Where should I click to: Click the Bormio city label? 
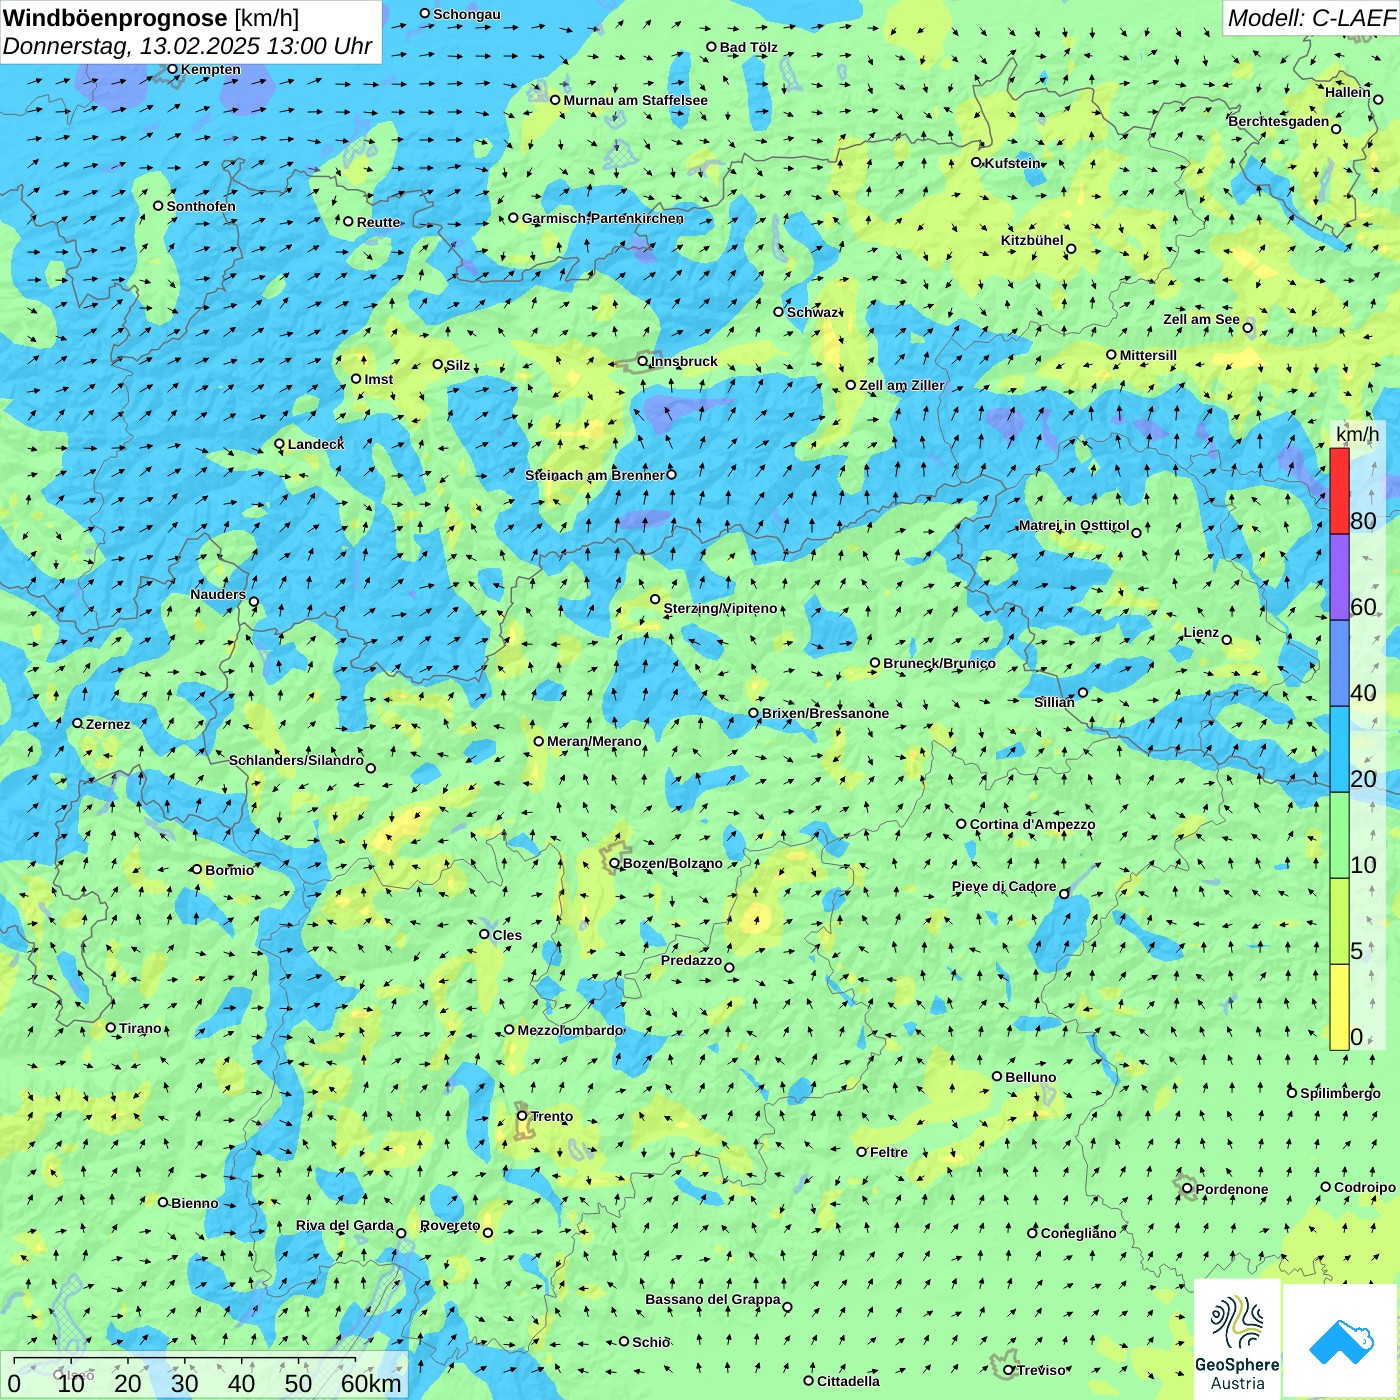coord(229,870)
